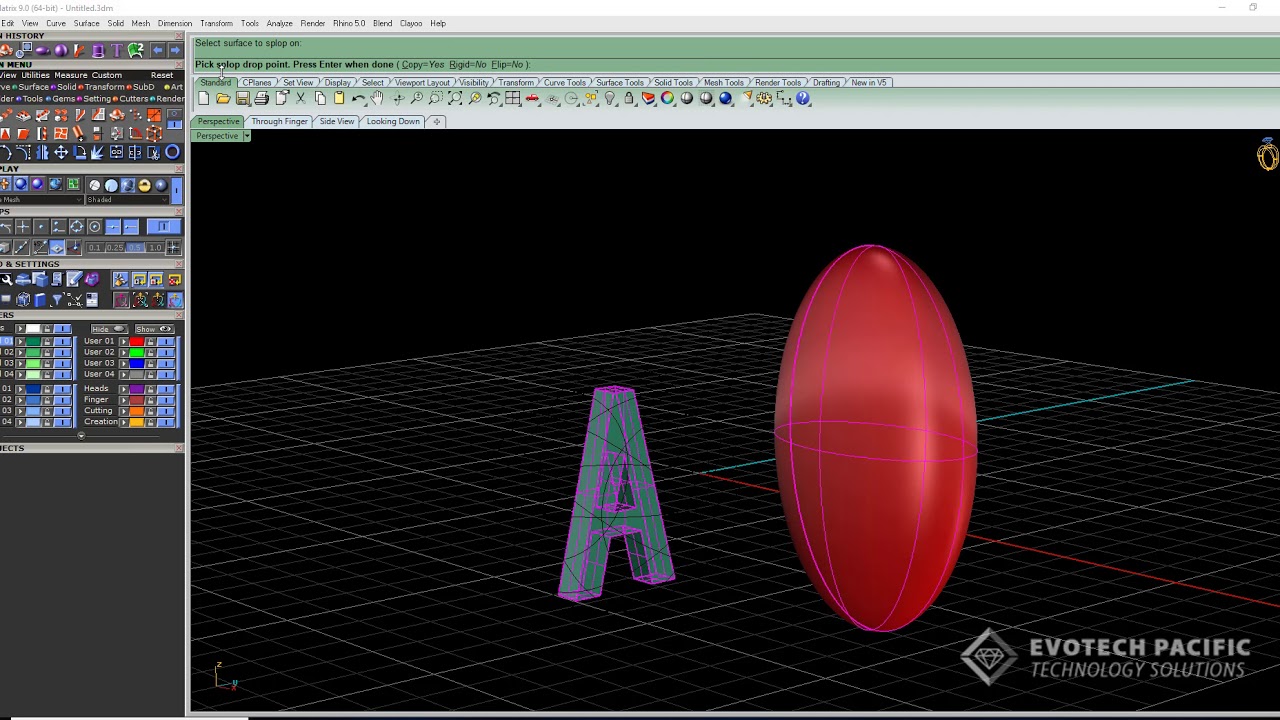The height and width of the screenshot is (720, 1280).
Task: Open the Surface Tools toolbar tab
Action: coord(620,82)
